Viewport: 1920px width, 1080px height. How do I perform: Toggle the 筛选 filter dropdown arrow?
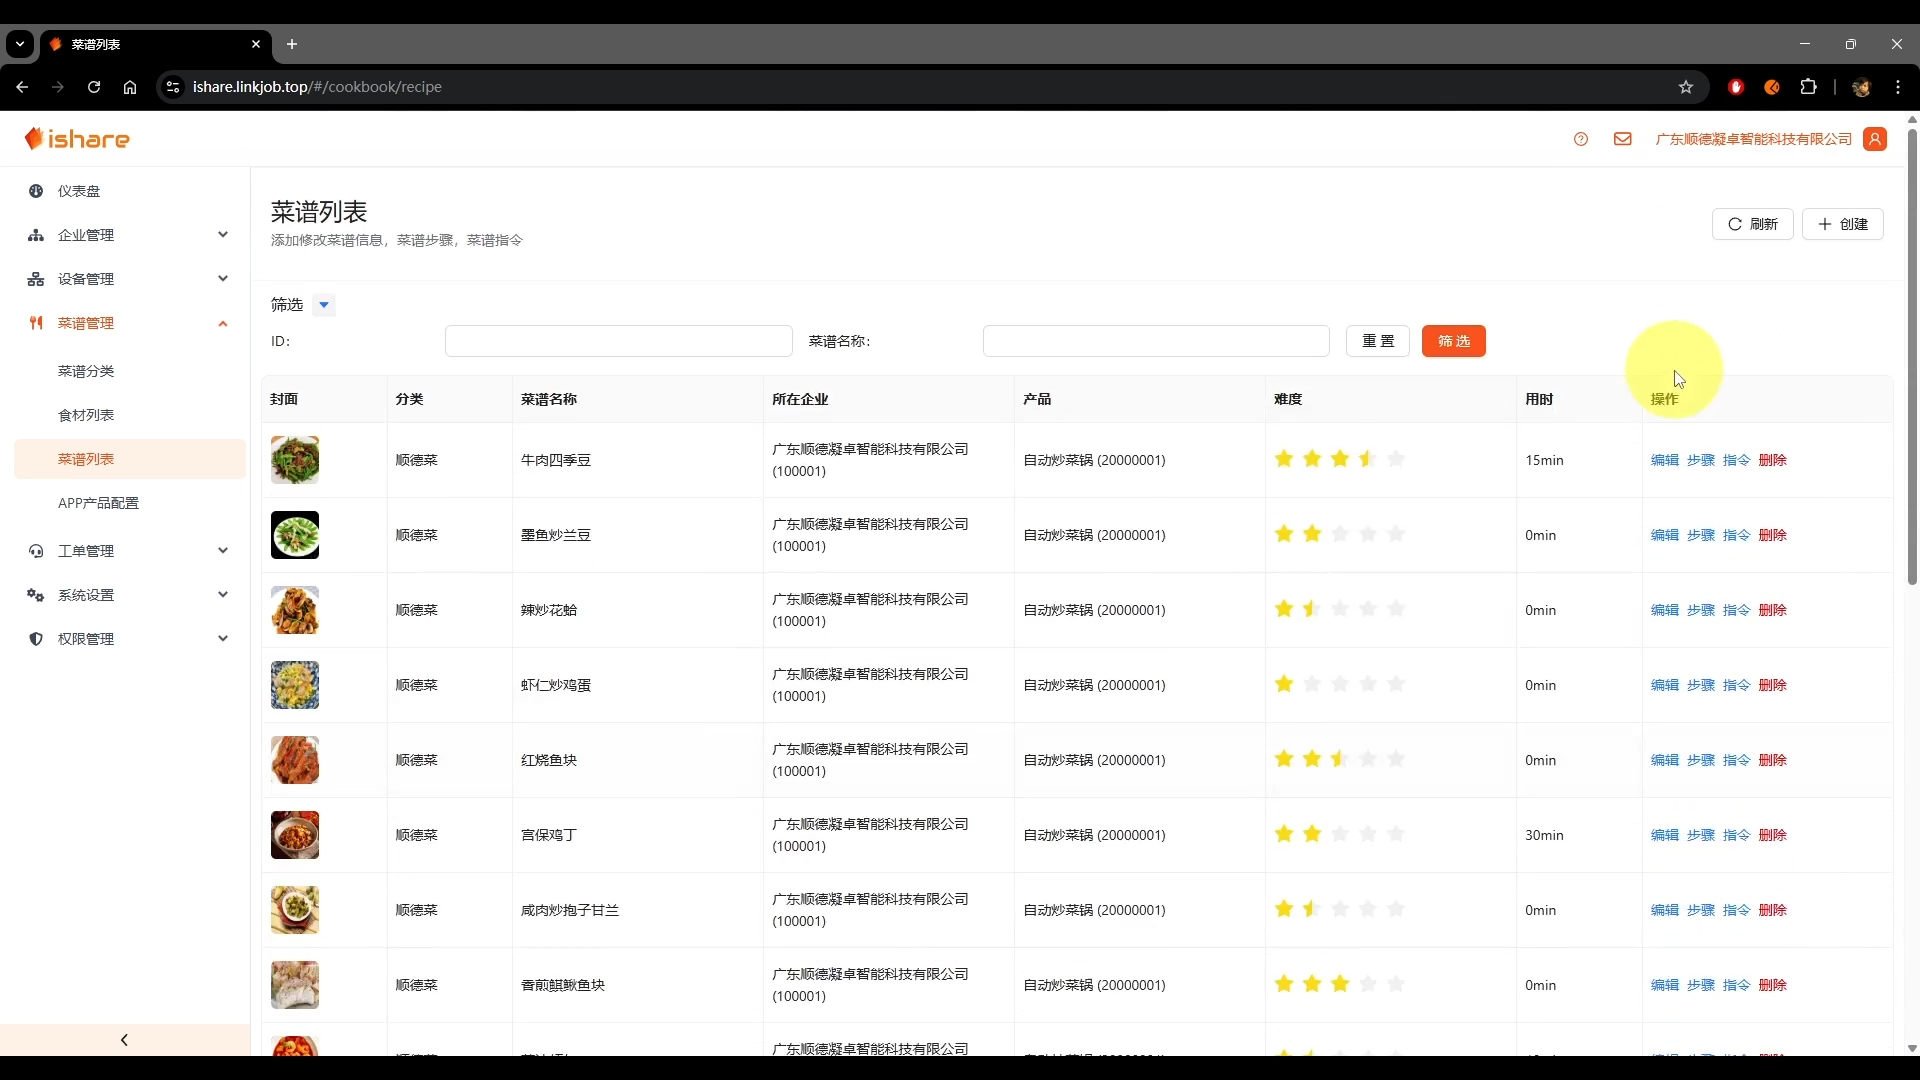(323, 305)
